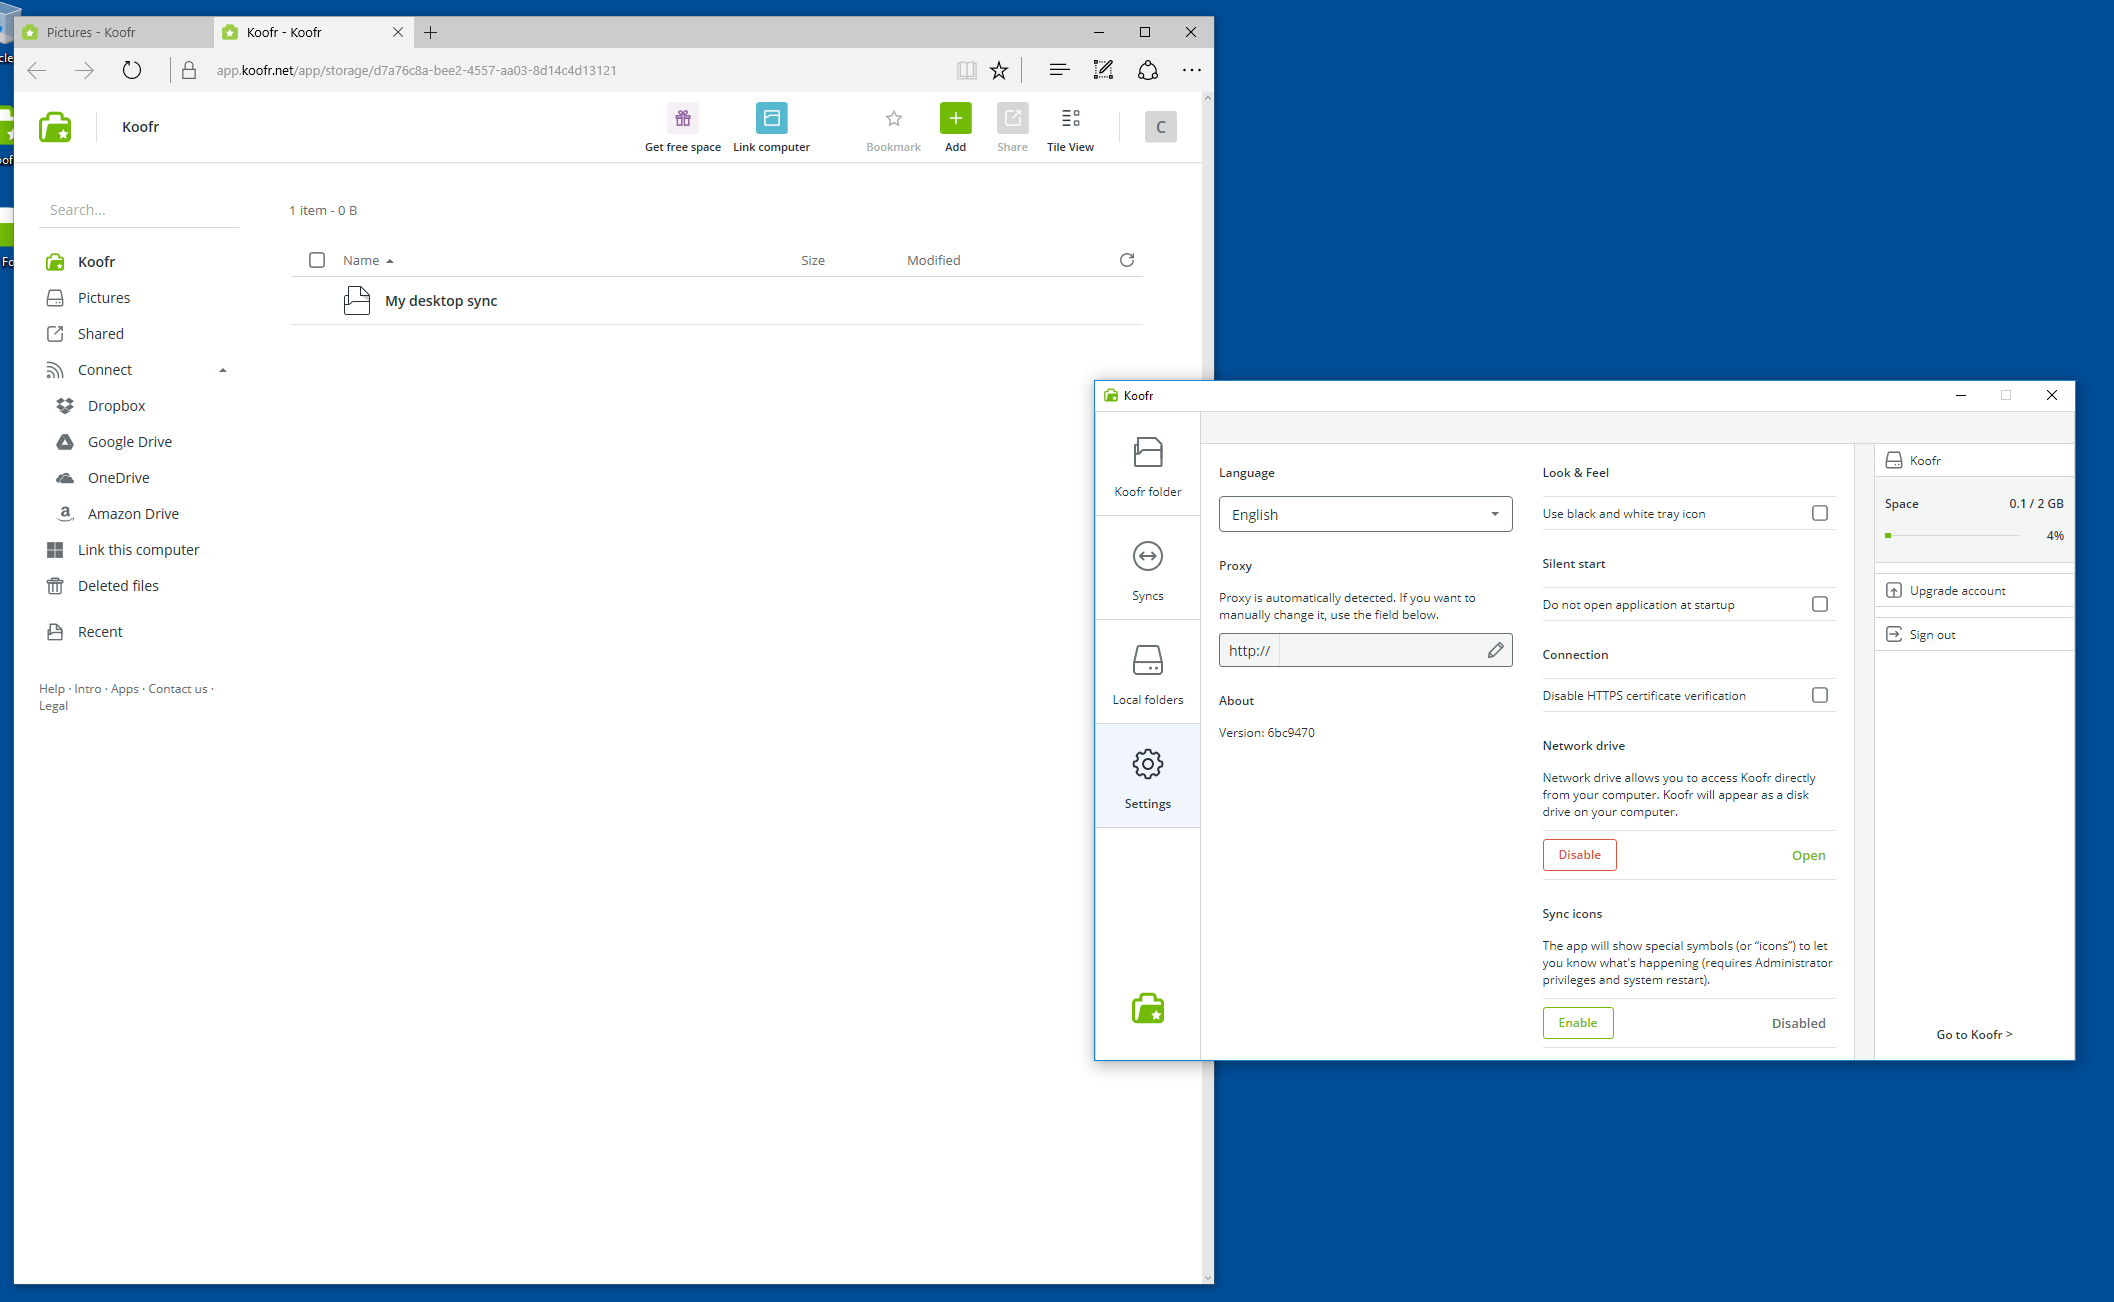2114x1302 pixels.
Task: Click the Link computer toolbar icon
Action: pos(771,119)
